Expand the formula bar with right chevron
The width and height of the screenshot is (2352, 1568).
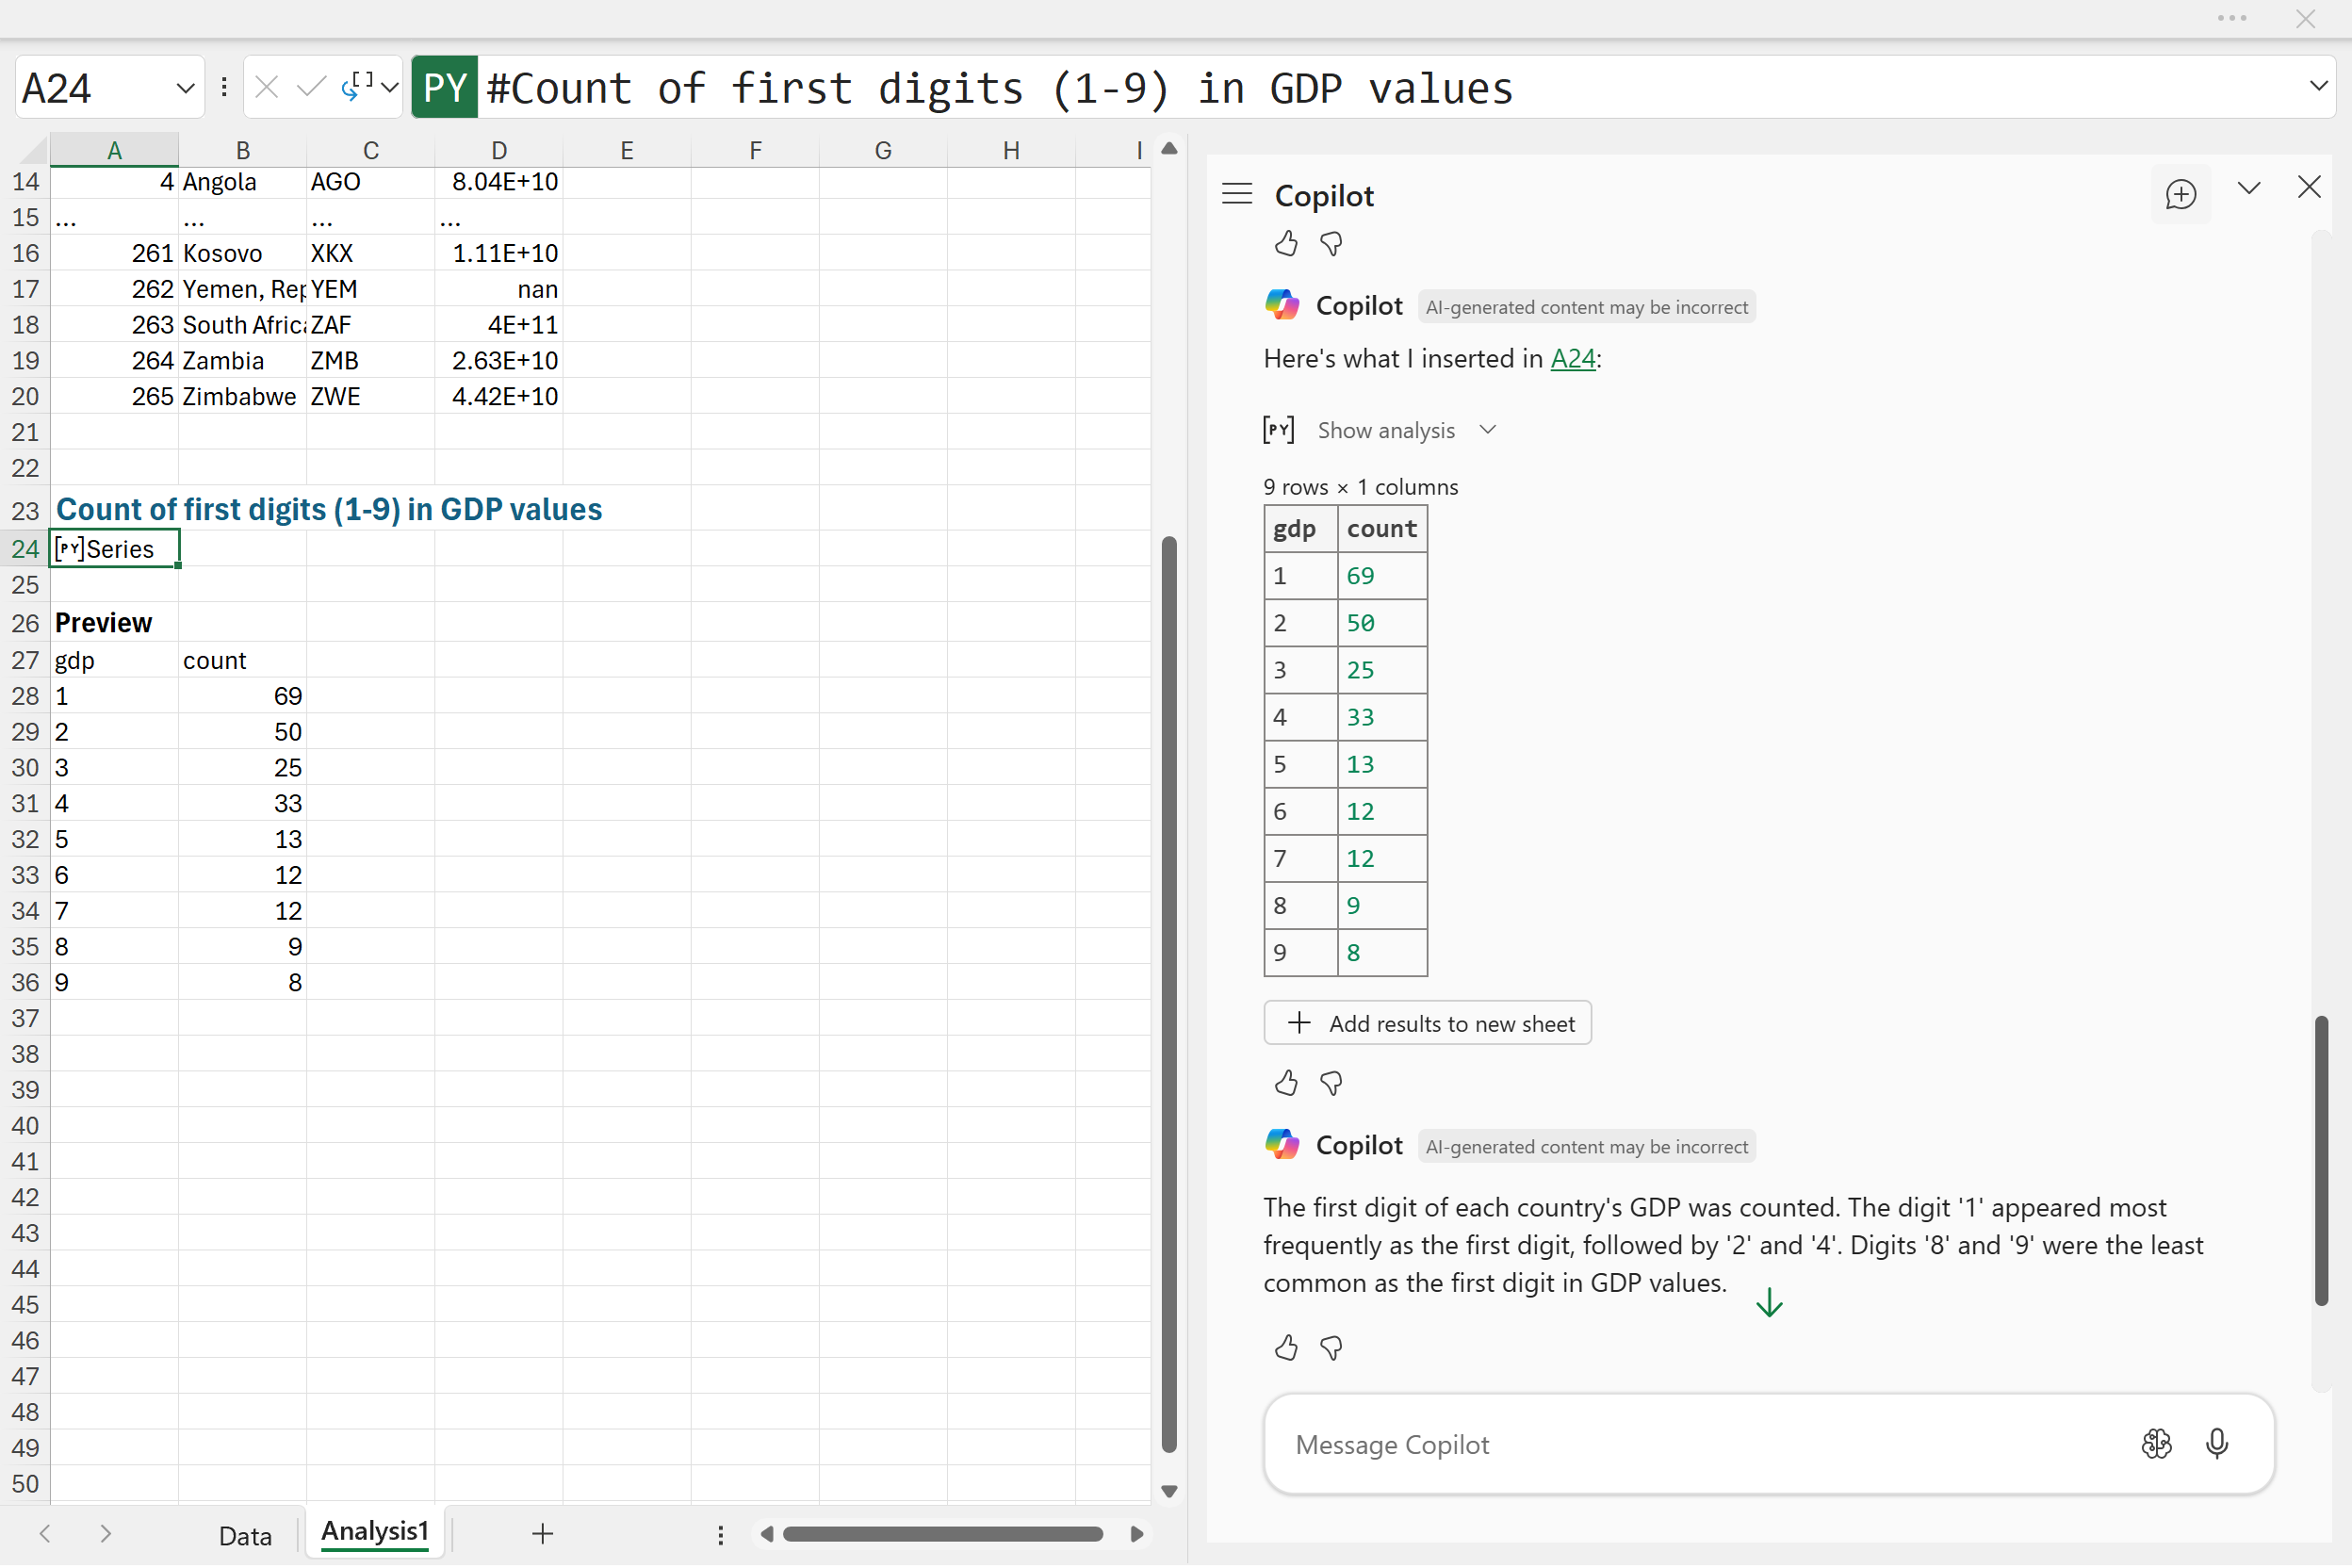pyautogui.click(x=2318, y=86)
